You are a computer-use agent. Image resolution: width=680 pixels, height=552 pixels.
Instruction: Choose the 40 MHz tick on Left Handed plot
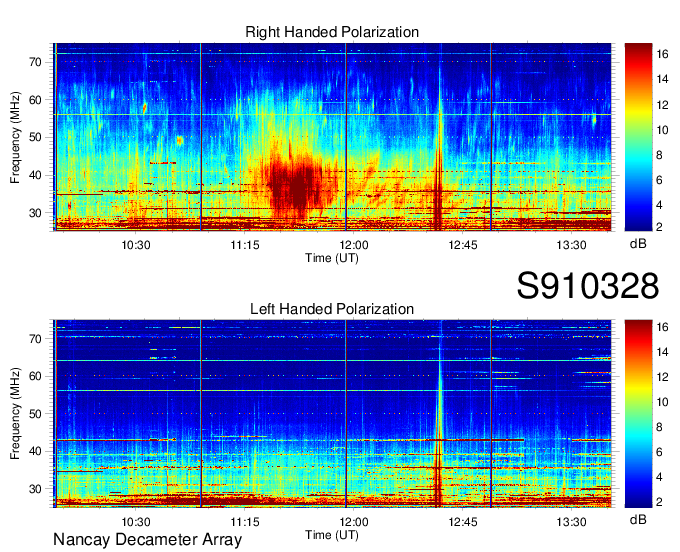36,452
